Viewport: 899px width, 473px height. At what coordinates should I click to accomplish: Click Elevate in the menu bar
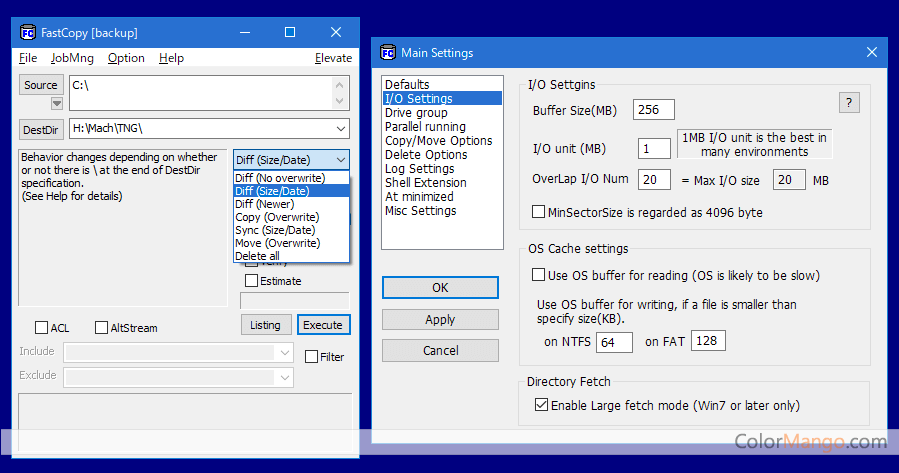[333, 58]
